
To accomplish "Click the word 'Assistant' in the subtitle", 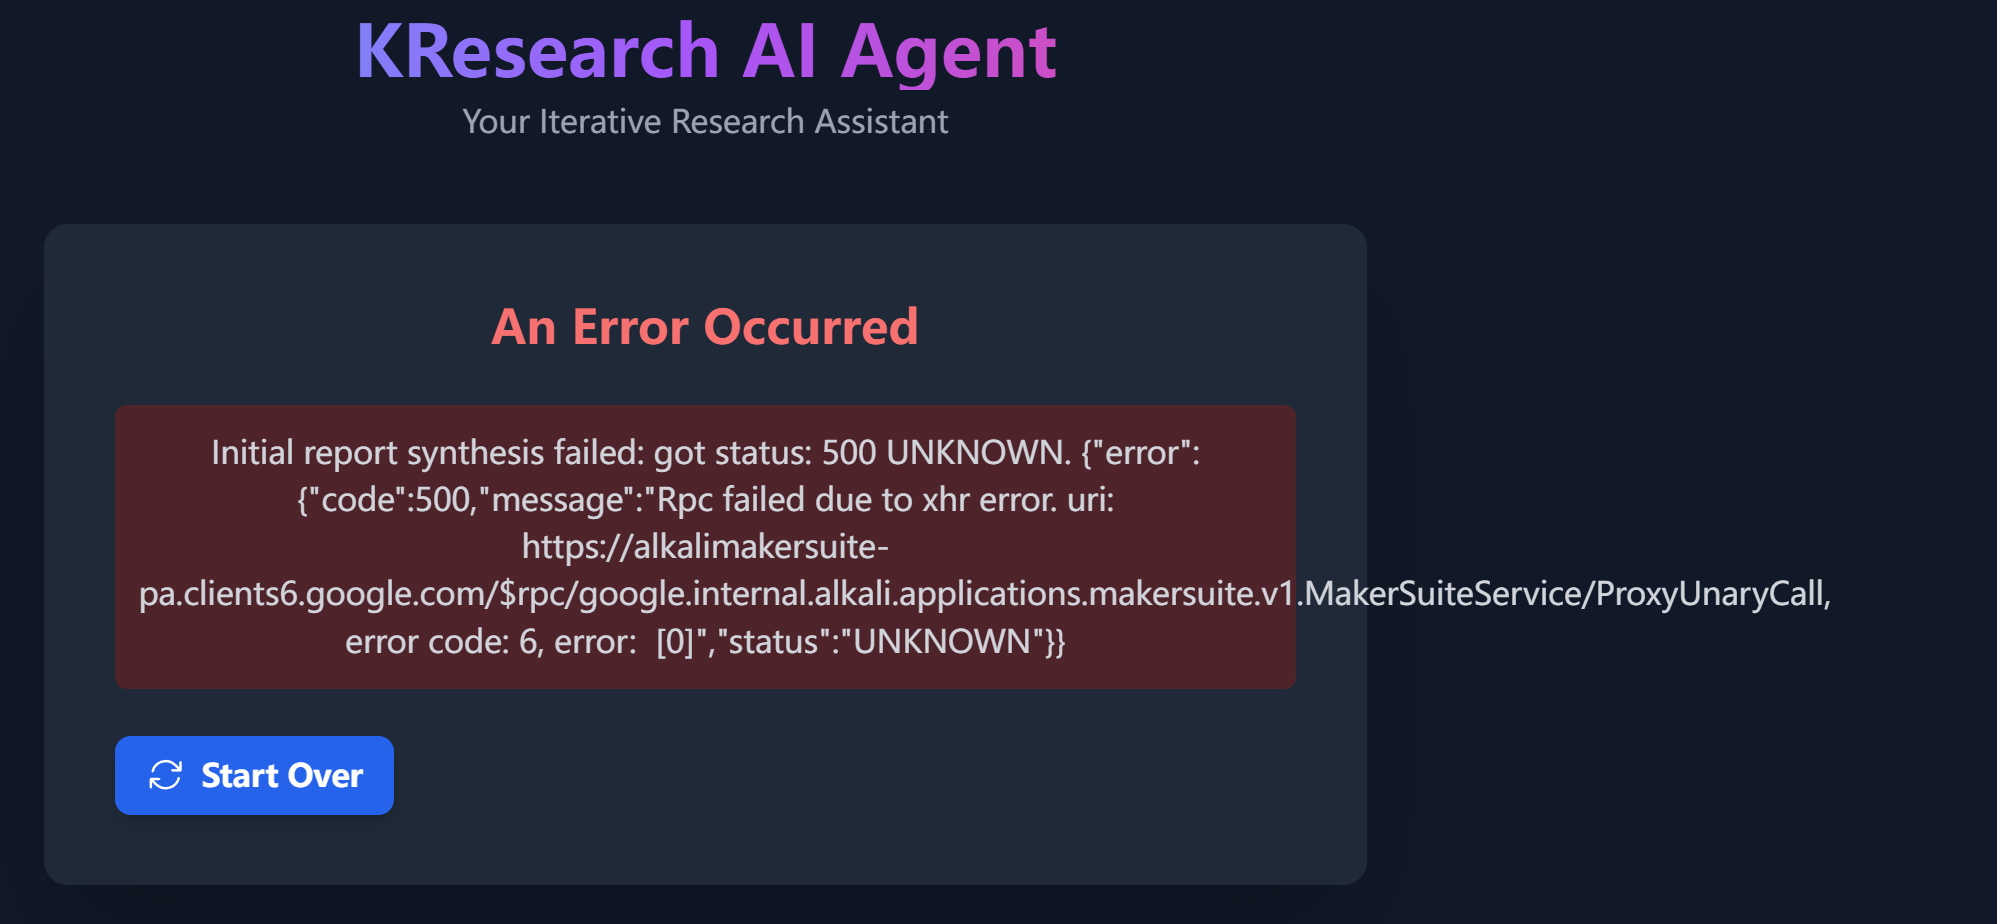I will pos(881,122).
